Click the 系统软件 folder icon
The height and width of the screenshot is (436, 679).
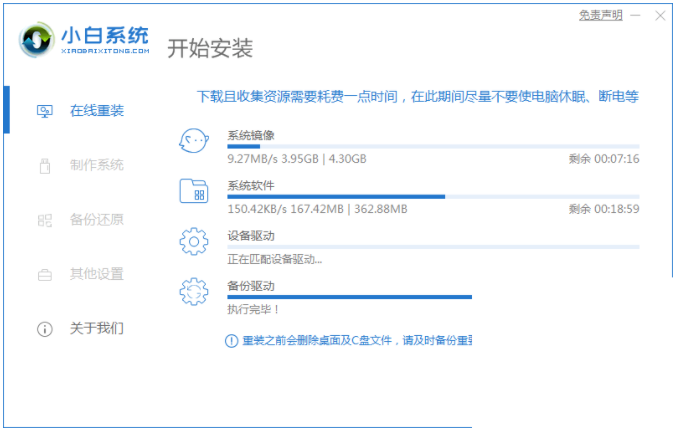tap(193, 191)
